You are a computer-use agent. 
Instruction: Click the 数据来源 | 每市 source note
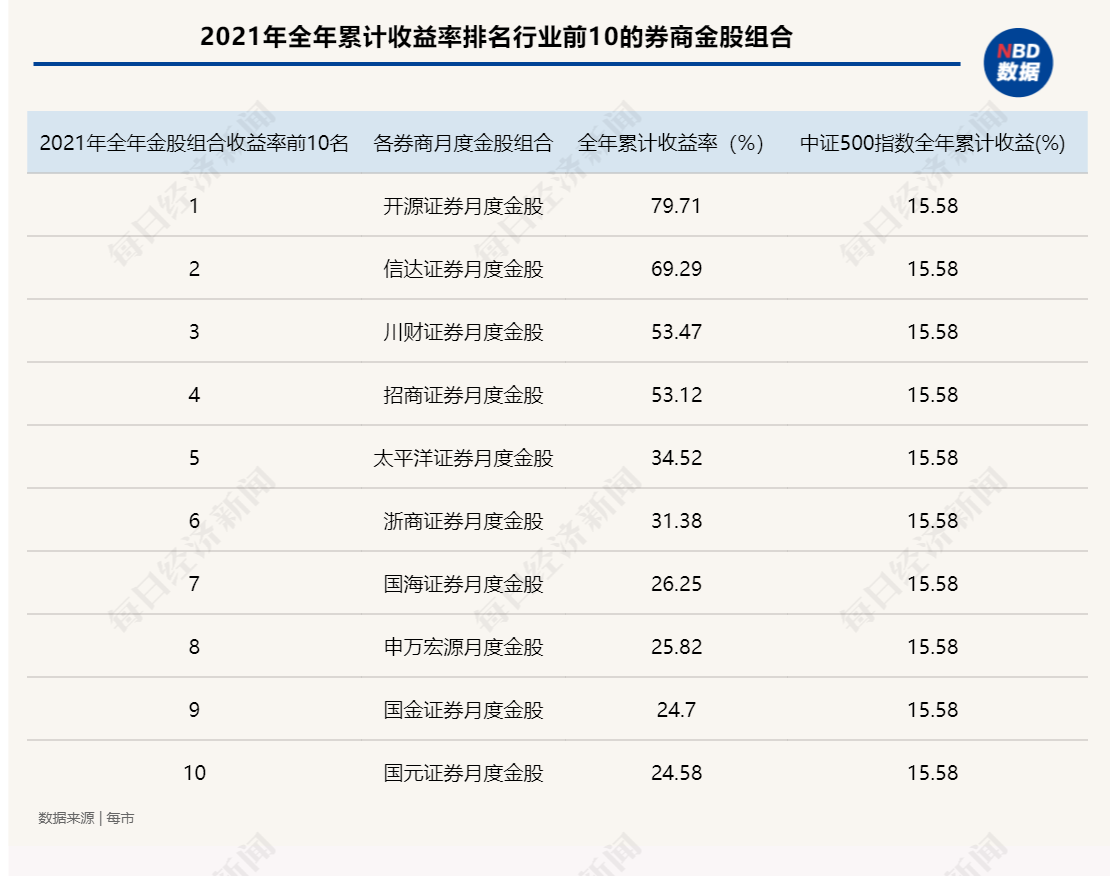[86, 819]
